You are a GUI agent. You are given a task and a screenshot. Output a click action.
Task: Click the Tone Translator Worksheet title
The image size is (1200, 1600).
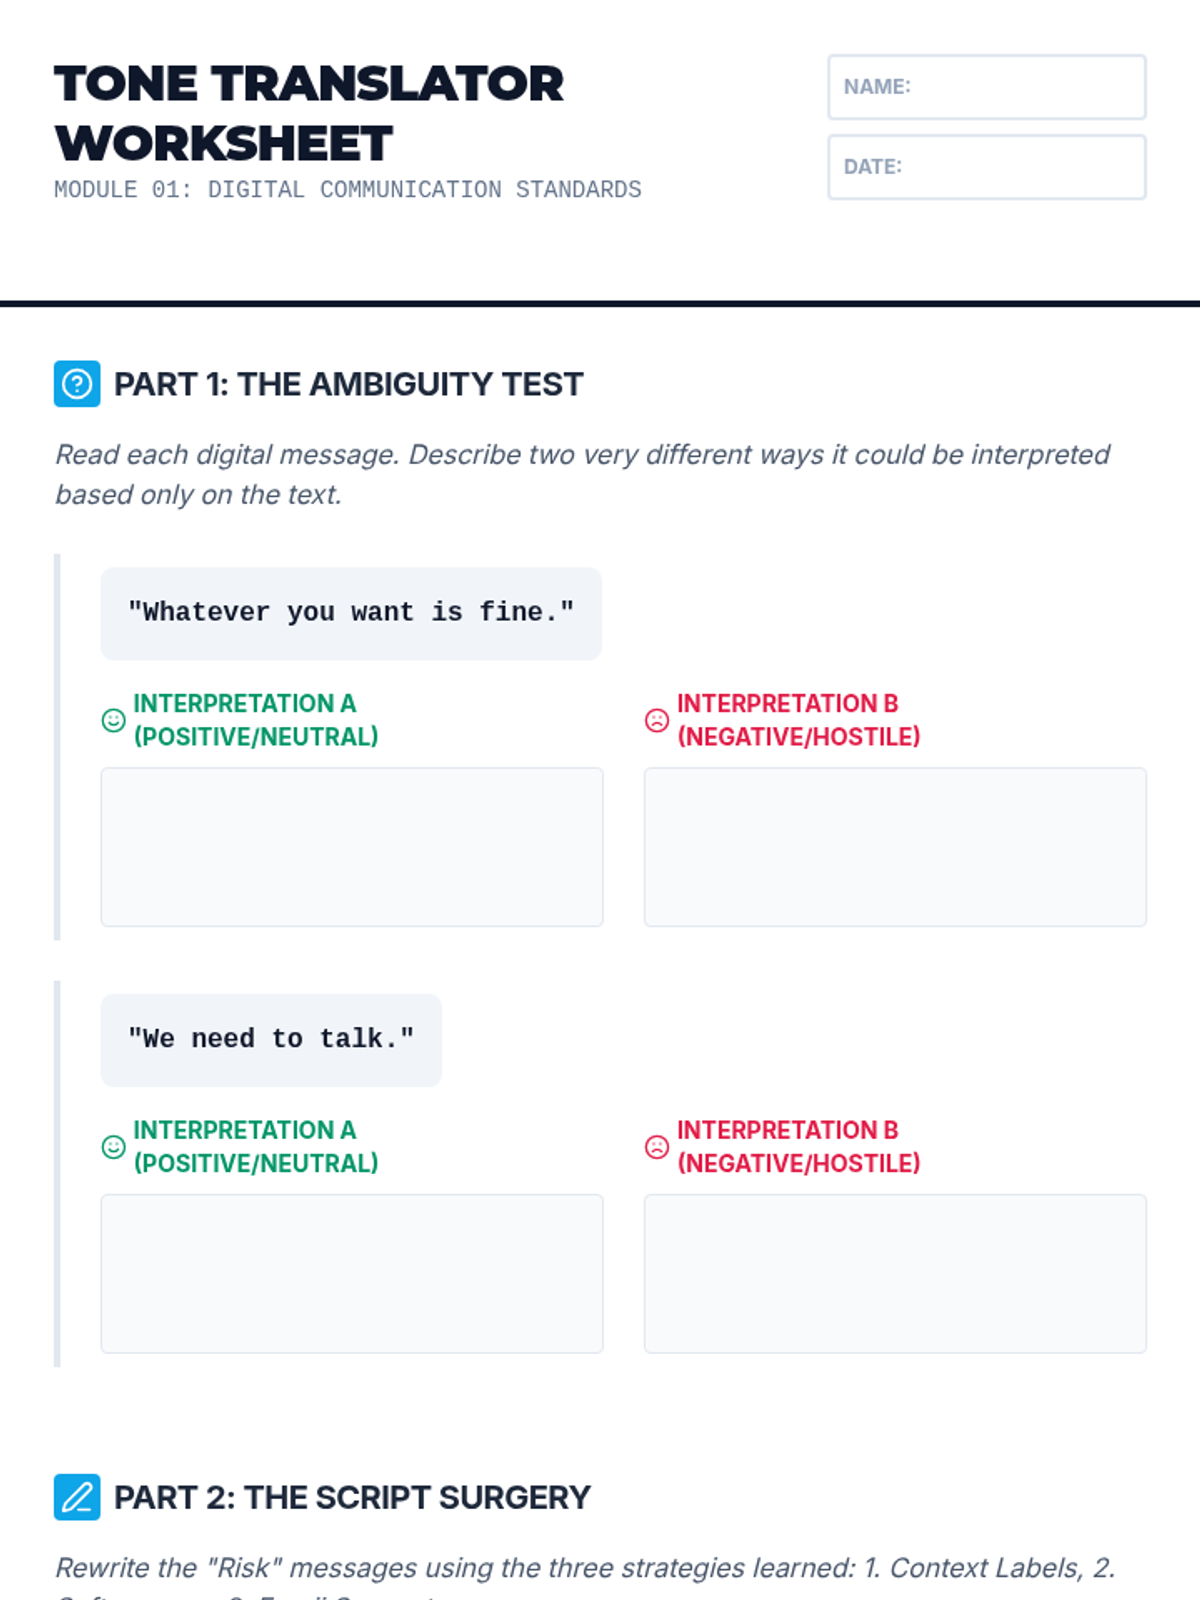[309, 113]
